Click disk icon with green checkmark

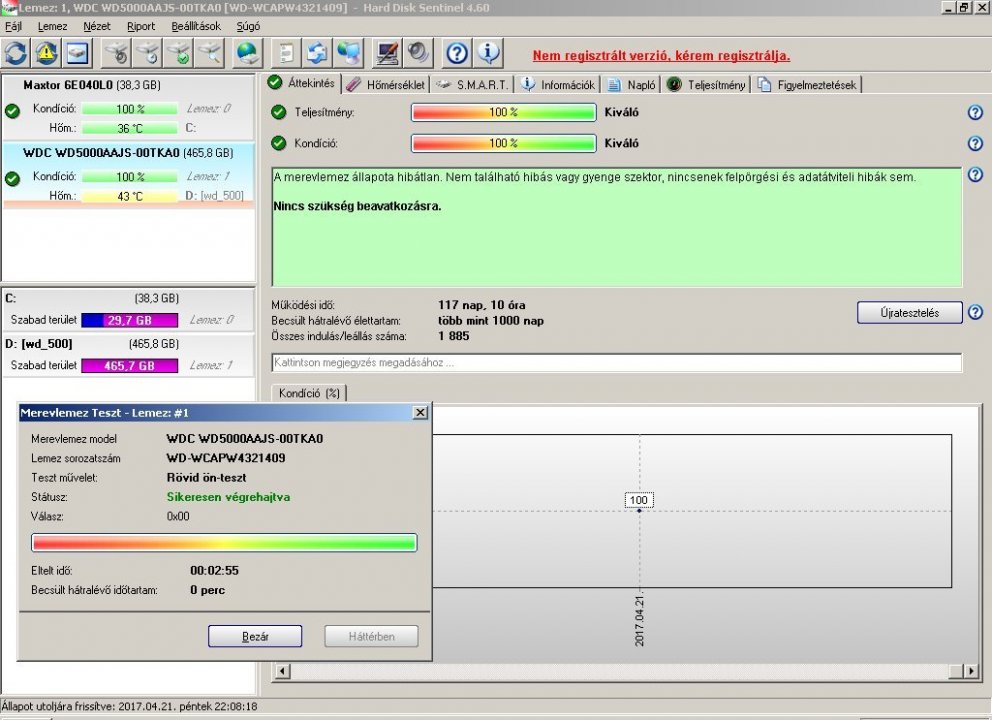178,54
